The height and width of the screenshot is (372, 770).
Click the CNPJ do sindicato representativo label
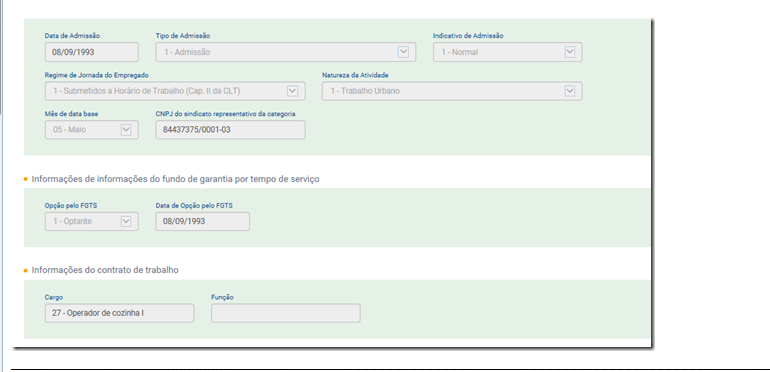[x=225, y=114]
